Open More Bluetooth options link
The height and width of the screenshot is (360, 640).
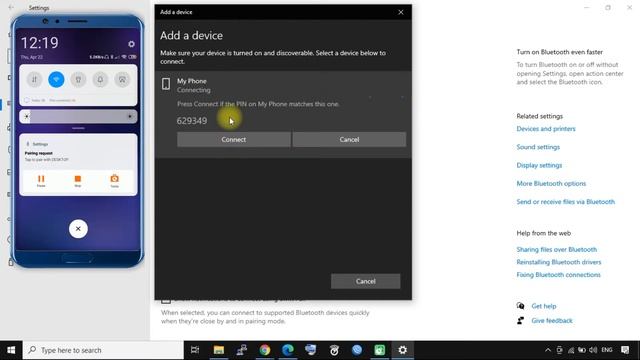[x=551, y=184]
